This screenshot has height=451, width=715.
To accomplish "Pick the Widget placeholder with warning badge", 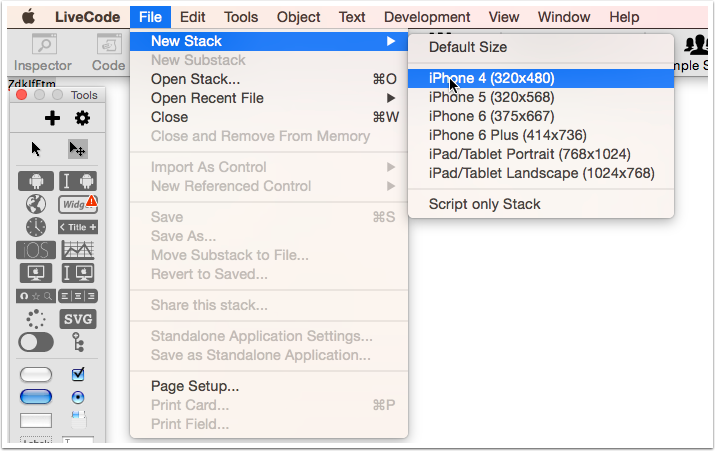I will [x=78, y=204].
